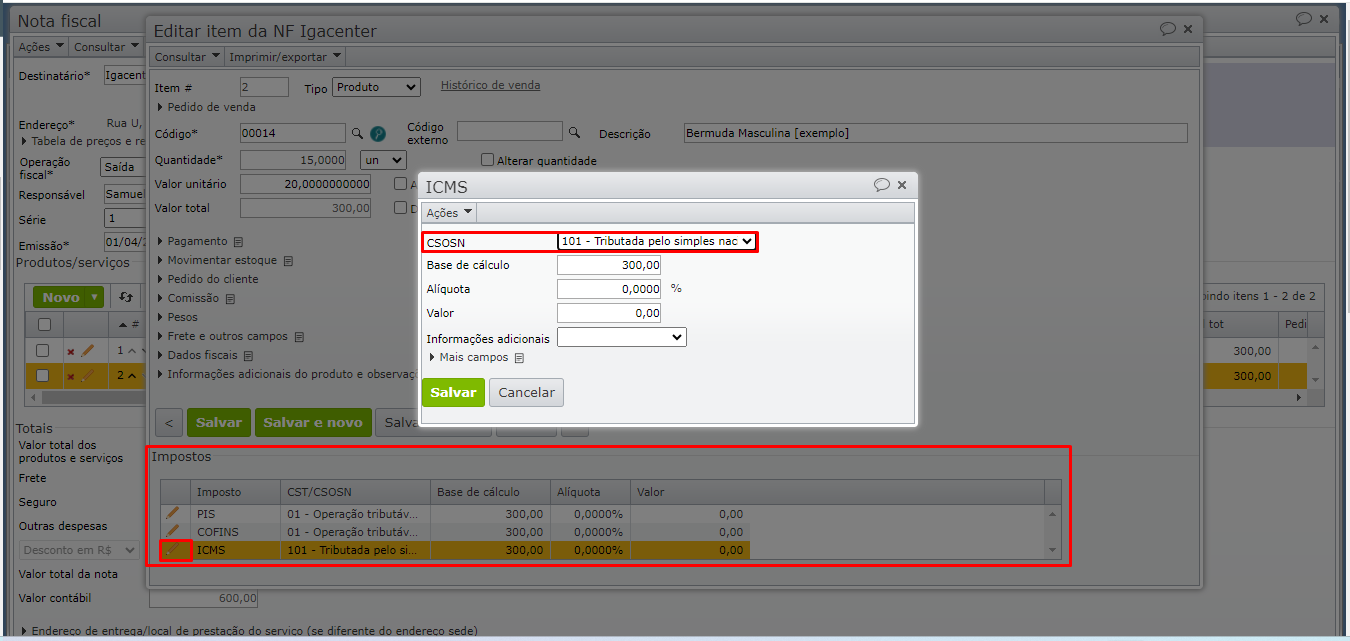Delete item 1 with red X icon

click(70, 351)
